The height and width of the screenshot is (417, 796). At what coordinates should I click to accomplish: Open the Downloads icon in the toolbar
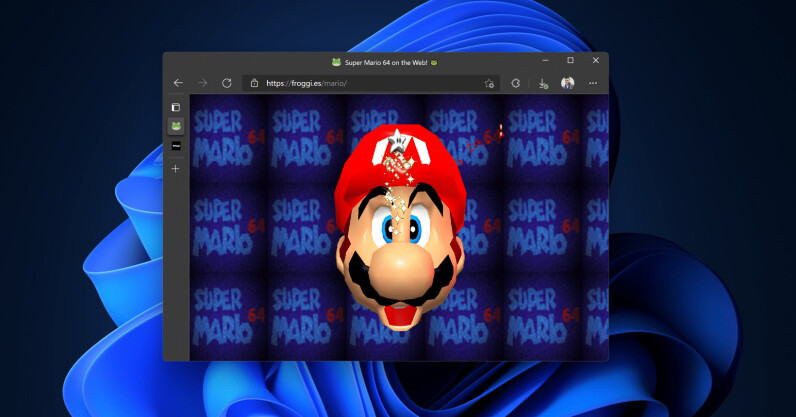point(543,83)
